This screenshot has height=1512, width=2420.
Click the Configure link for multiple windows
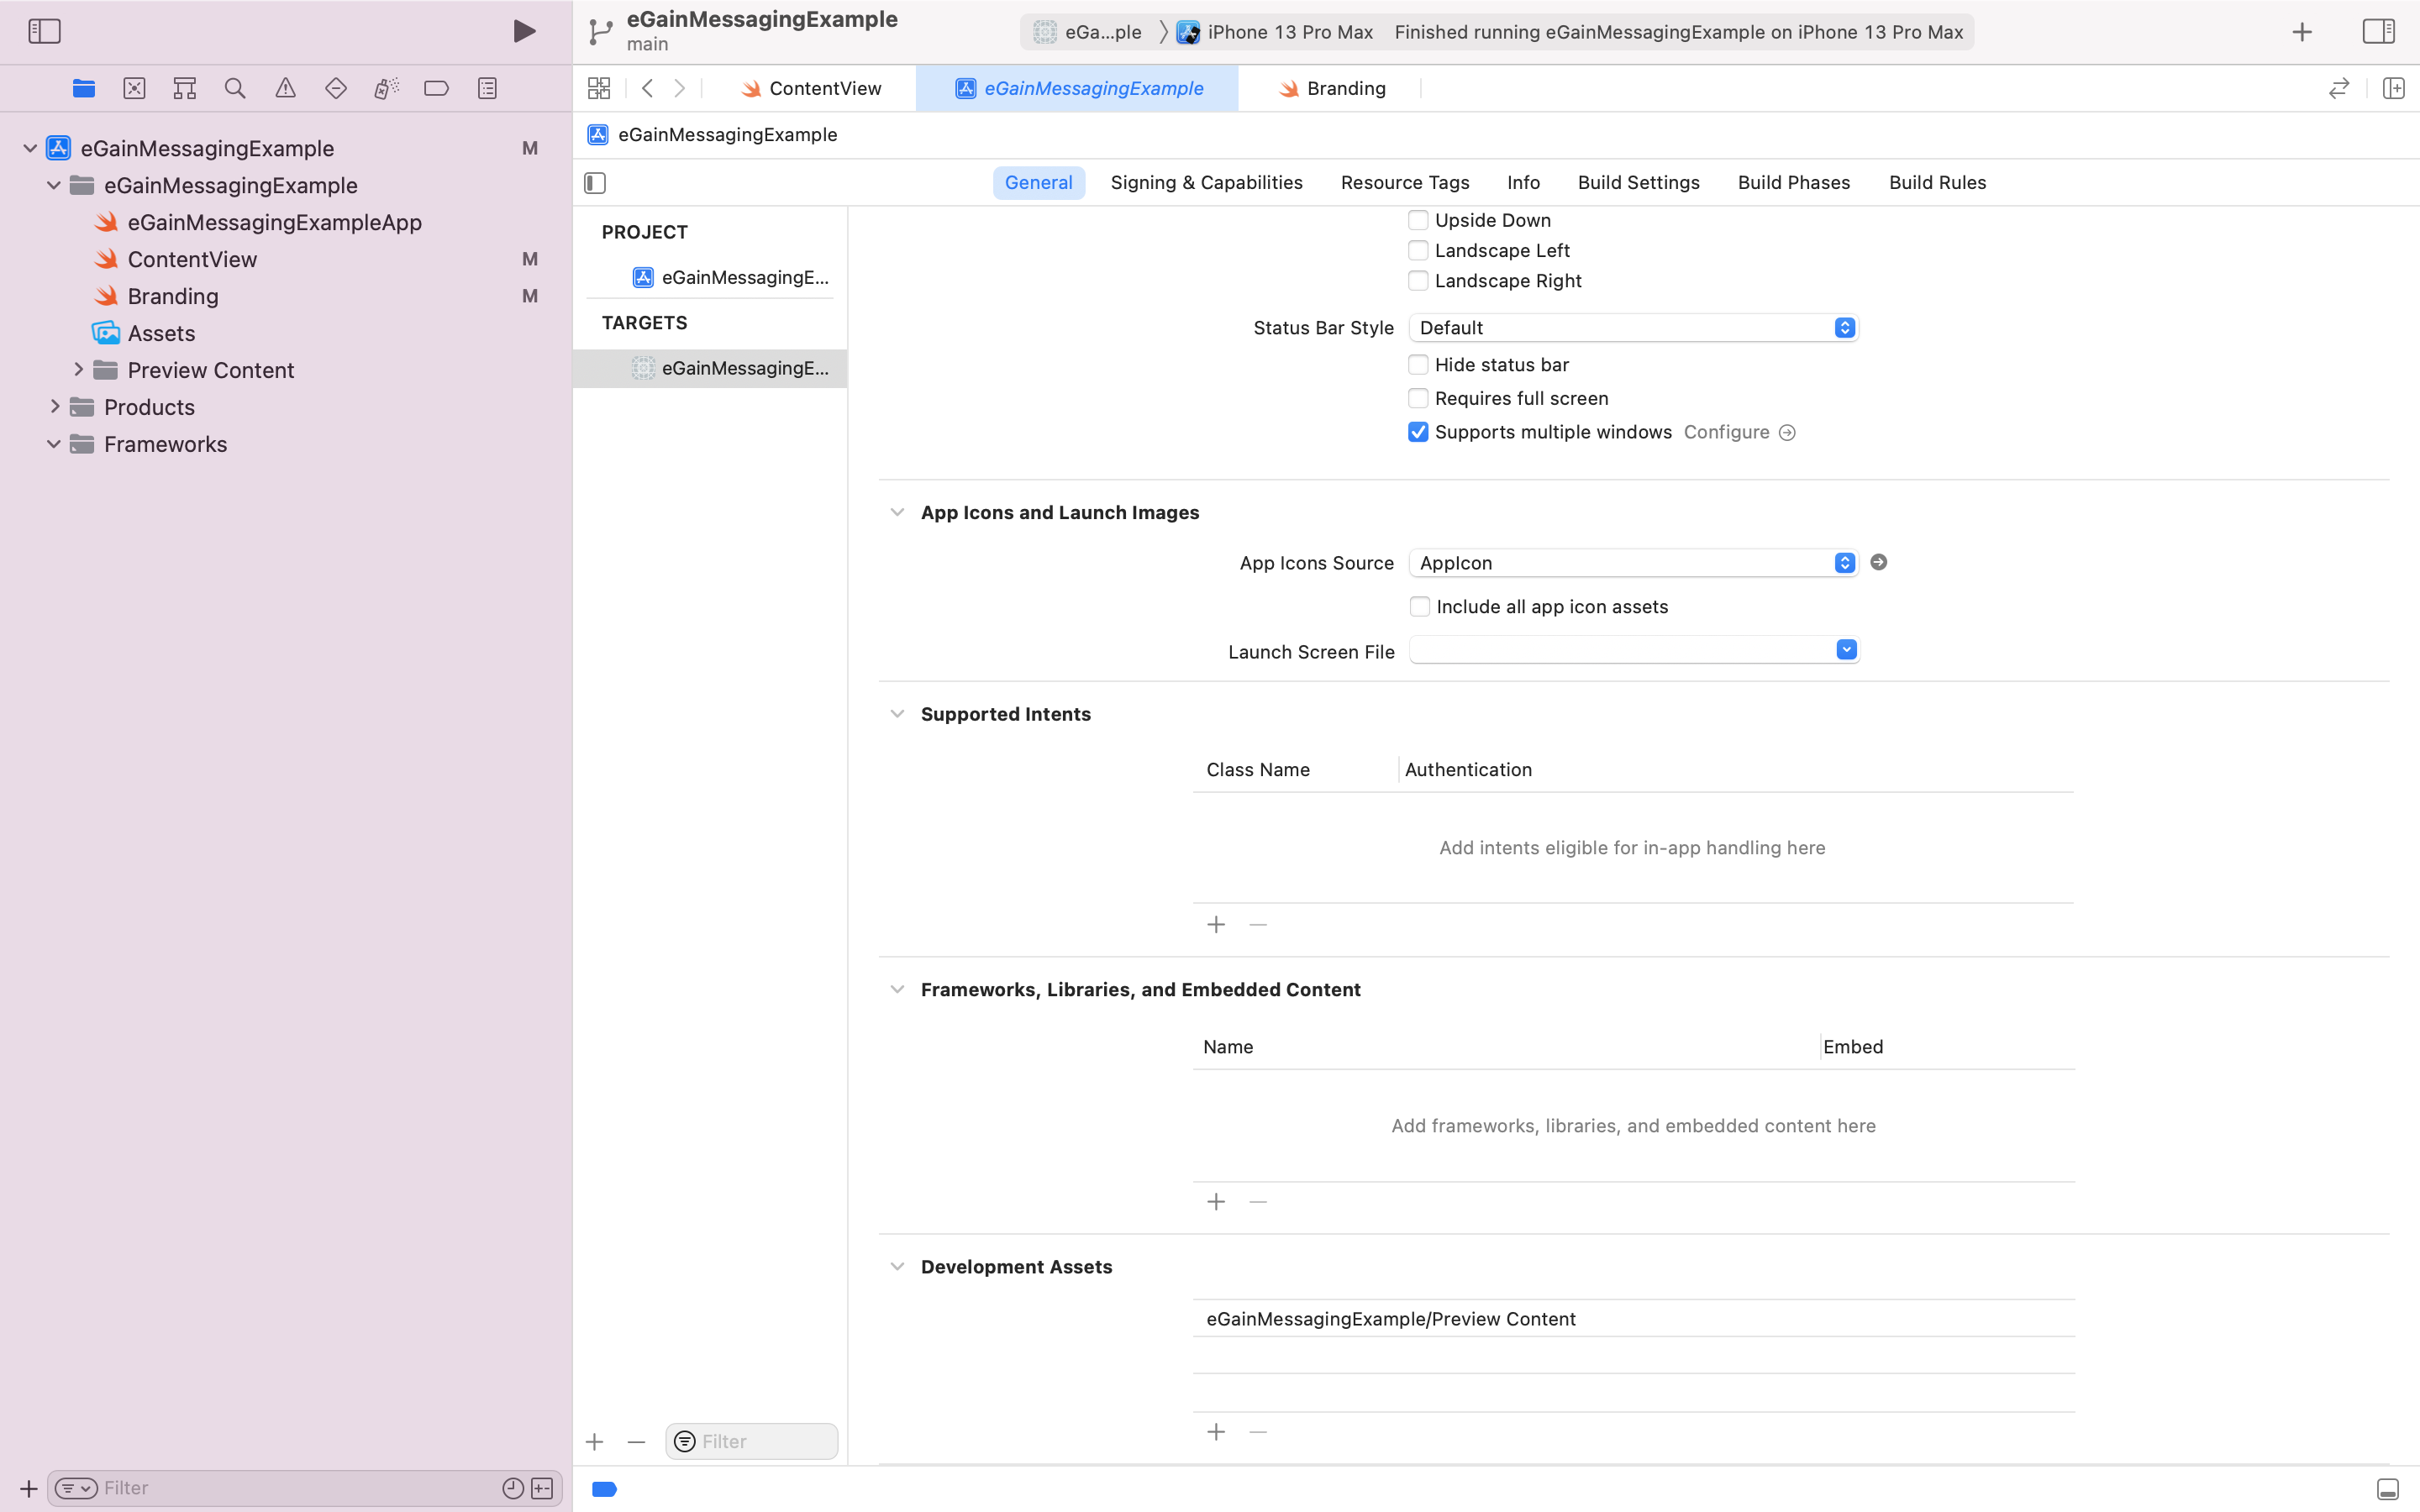pyautogui.click(x=1726, y=432)
